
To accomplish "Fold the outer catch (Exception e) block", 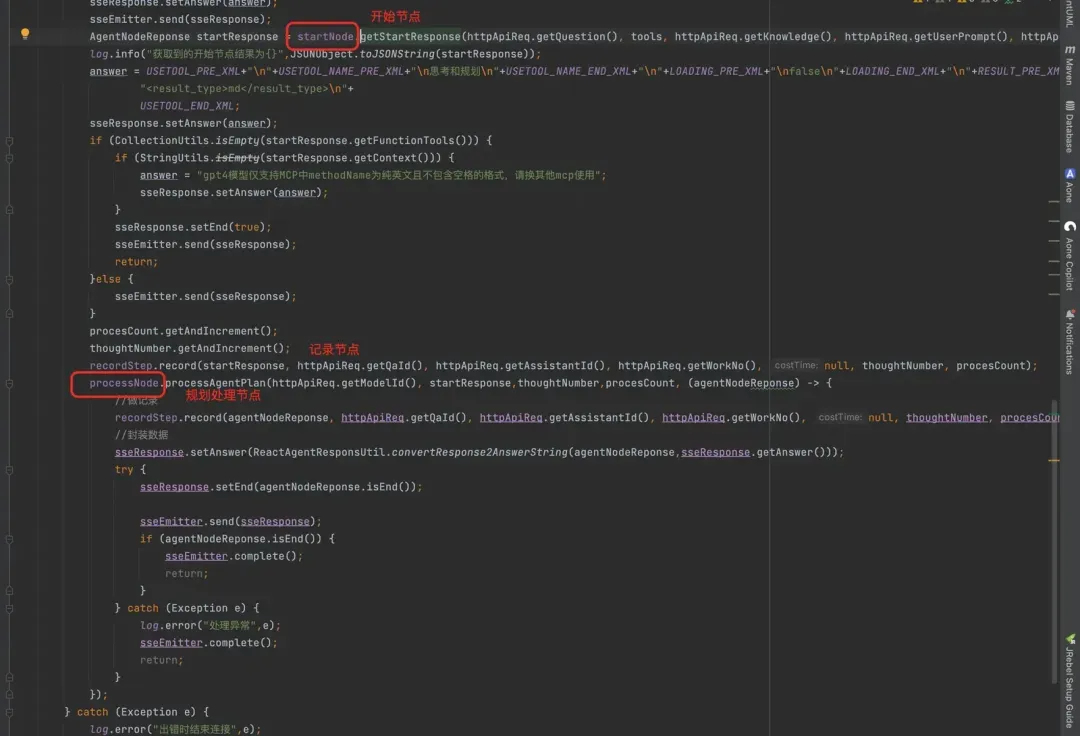I will coord(10,713).
